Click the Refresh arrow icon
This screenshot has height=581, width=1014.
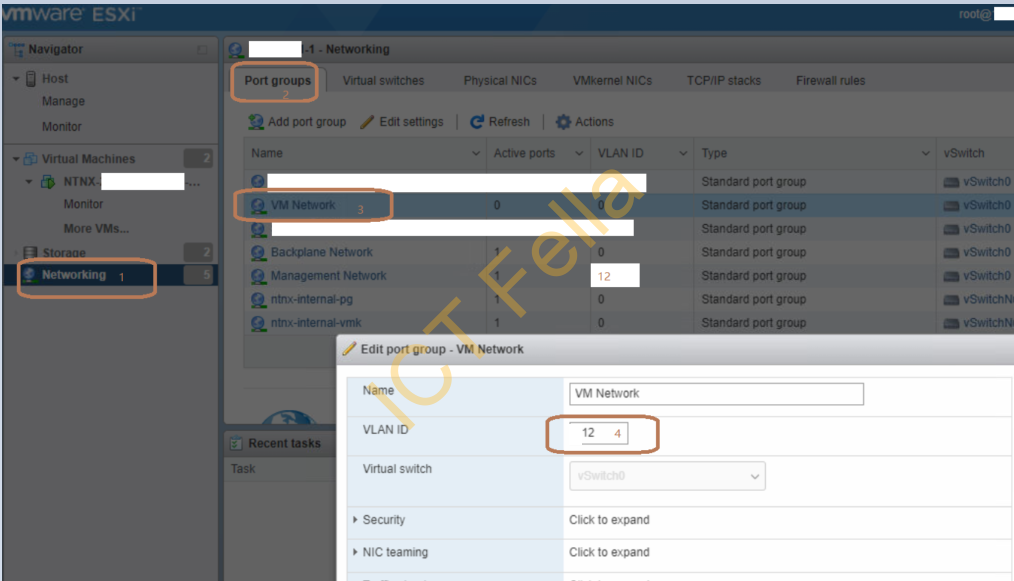point(477,122)
